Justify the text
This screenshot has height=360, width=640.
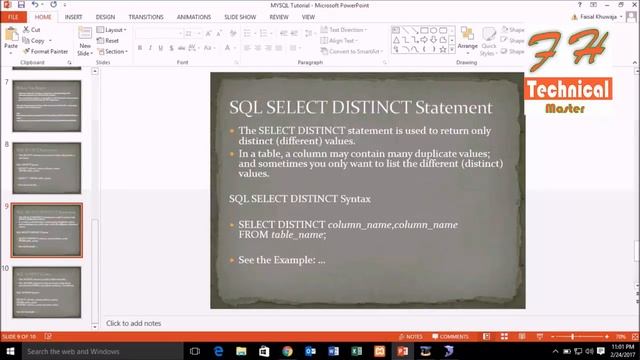click(279, 48)
